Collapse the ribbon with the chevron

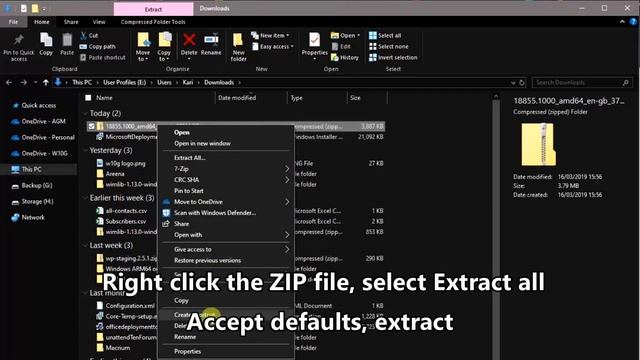pos(622,22)
